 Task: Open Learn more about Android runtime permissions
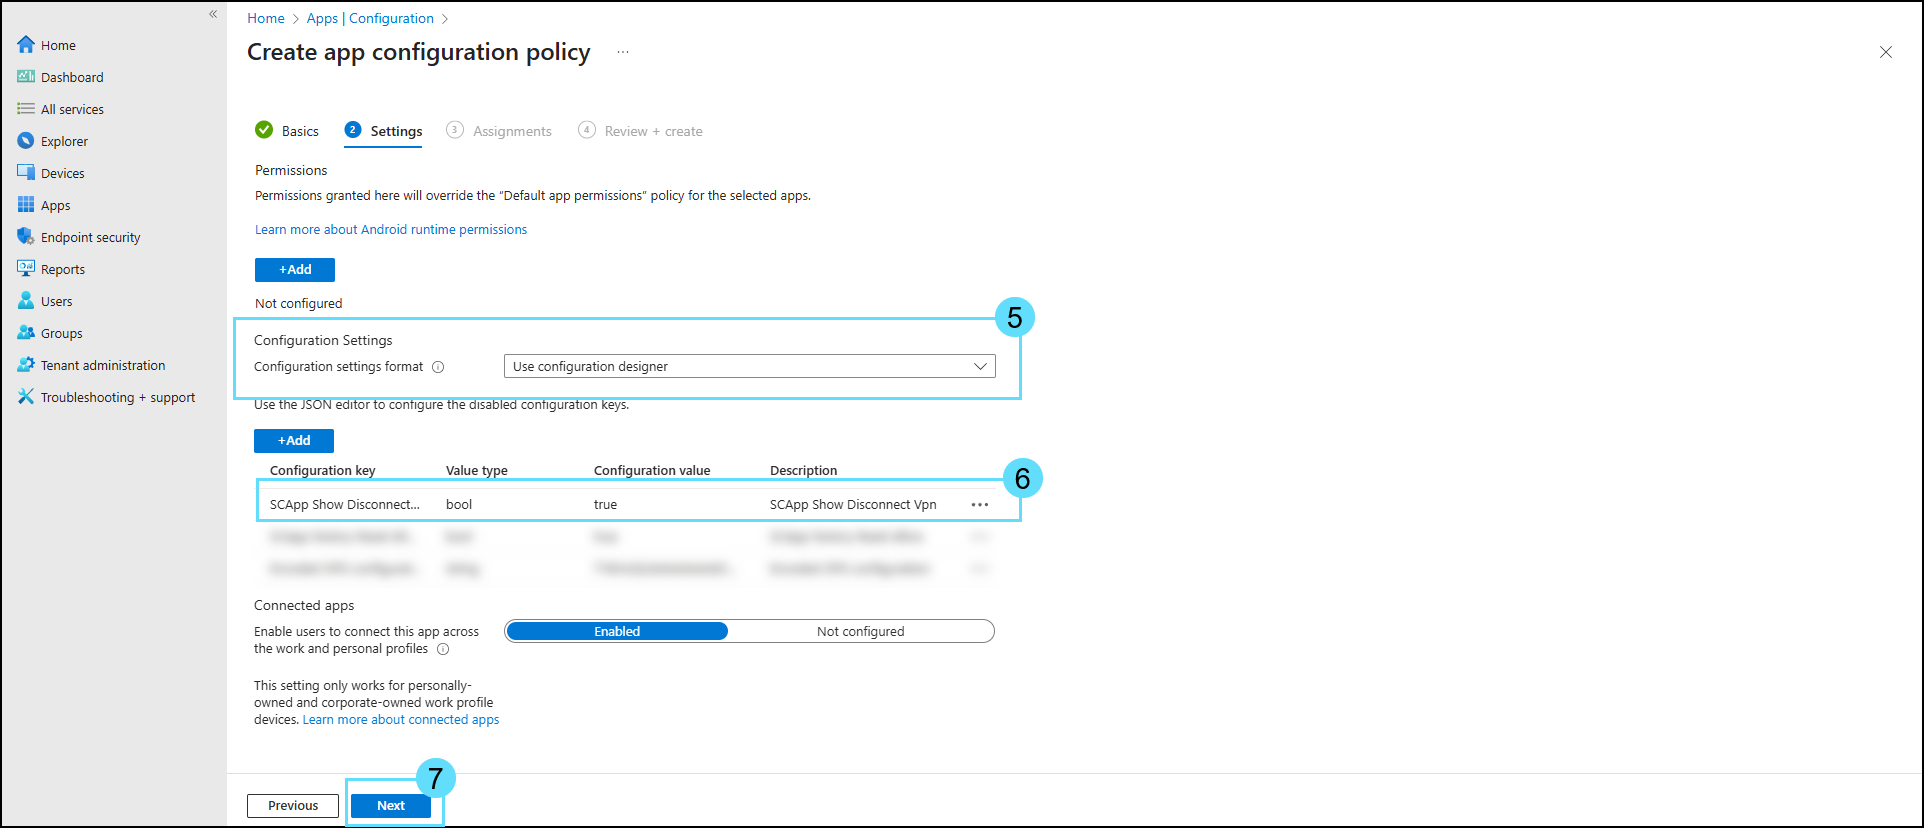click(391, 230)
